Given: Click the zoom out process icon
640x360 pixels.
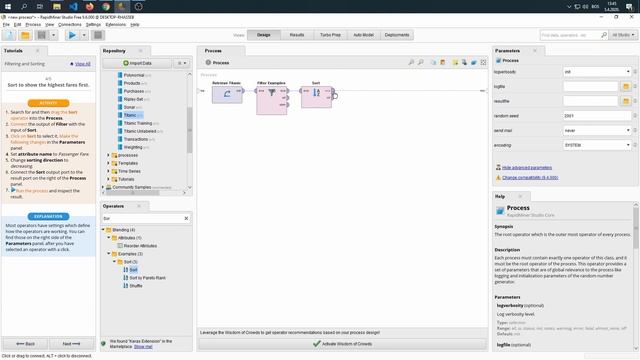Looking at the screenshot, I should coord(420,62).
